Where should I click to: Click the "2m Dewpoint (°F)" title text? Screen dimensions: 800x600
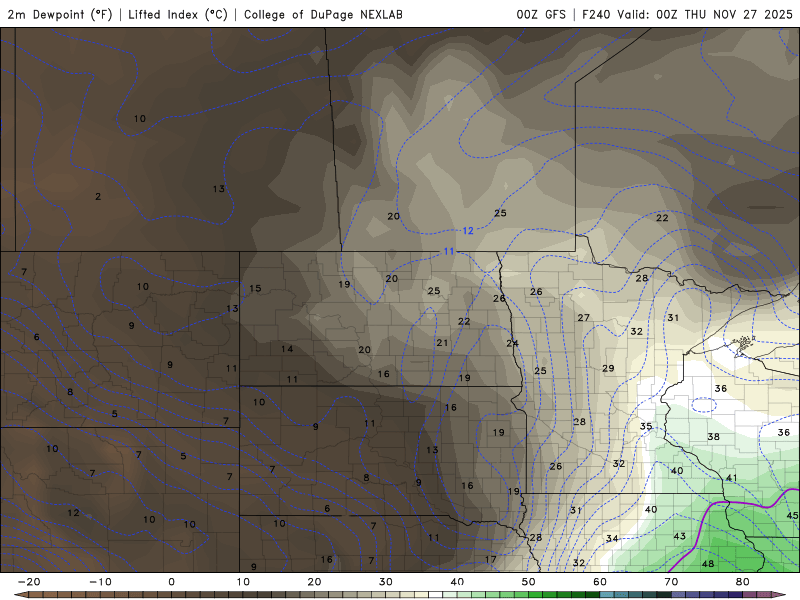(x=60, y=14)
